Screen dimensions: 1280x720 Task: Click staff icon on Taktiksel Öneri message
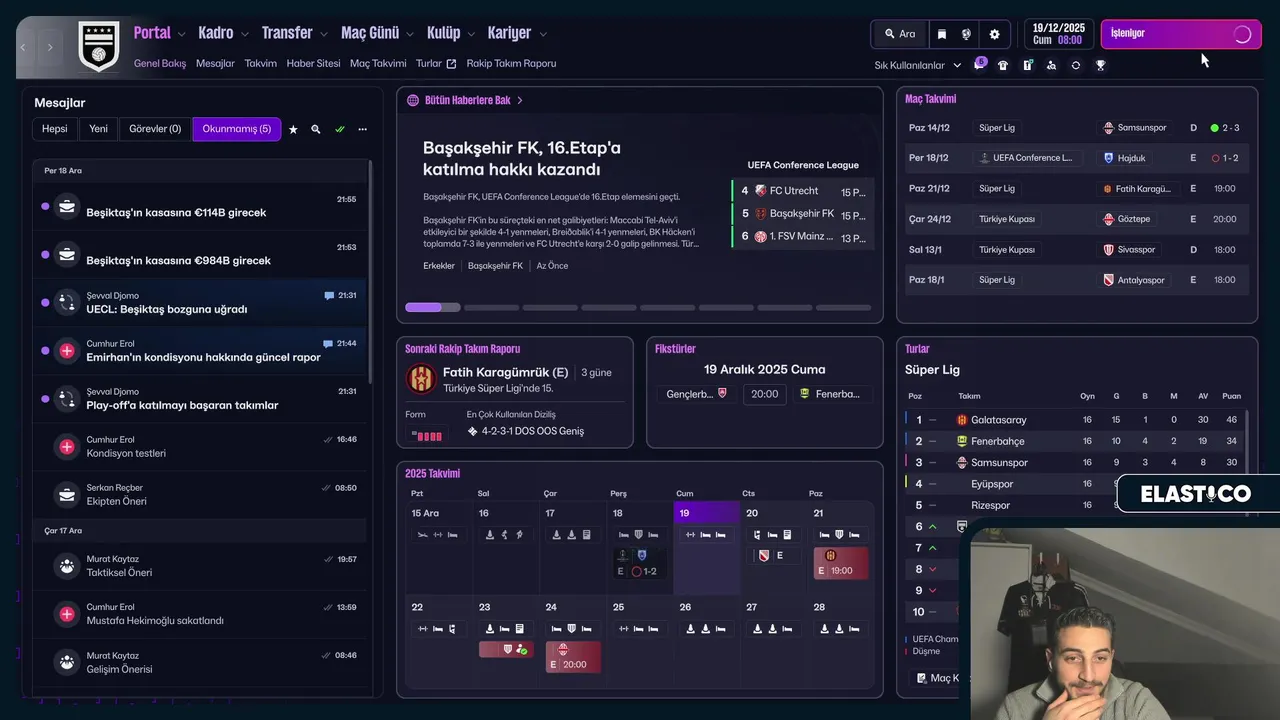[67, 567]
